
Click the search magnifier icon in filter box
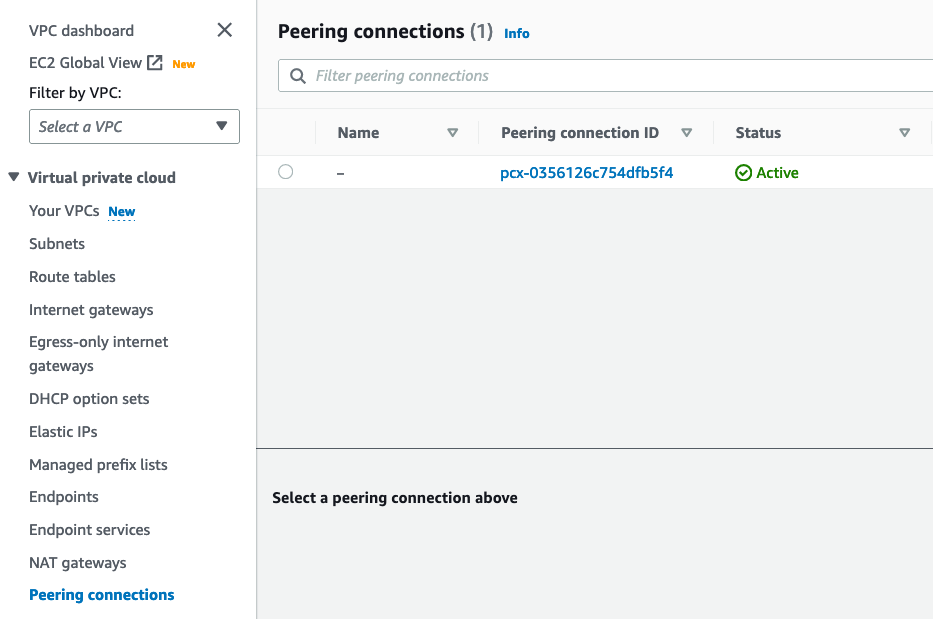tap(297, 76)
